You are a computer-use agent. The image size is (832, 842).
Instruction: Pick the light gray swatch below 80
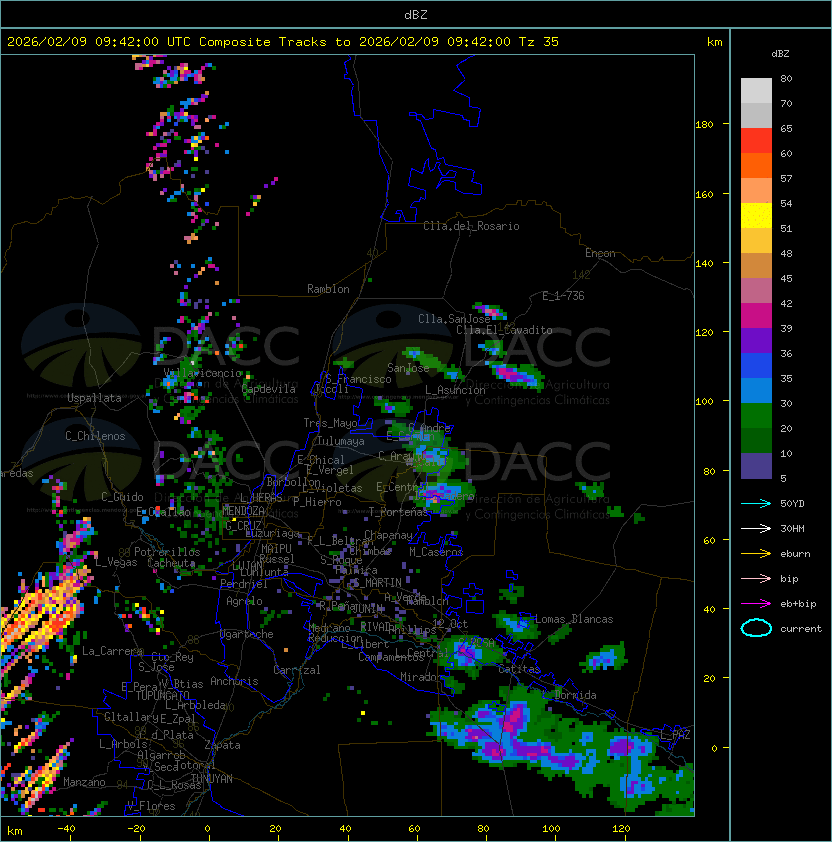coord(756,90)
